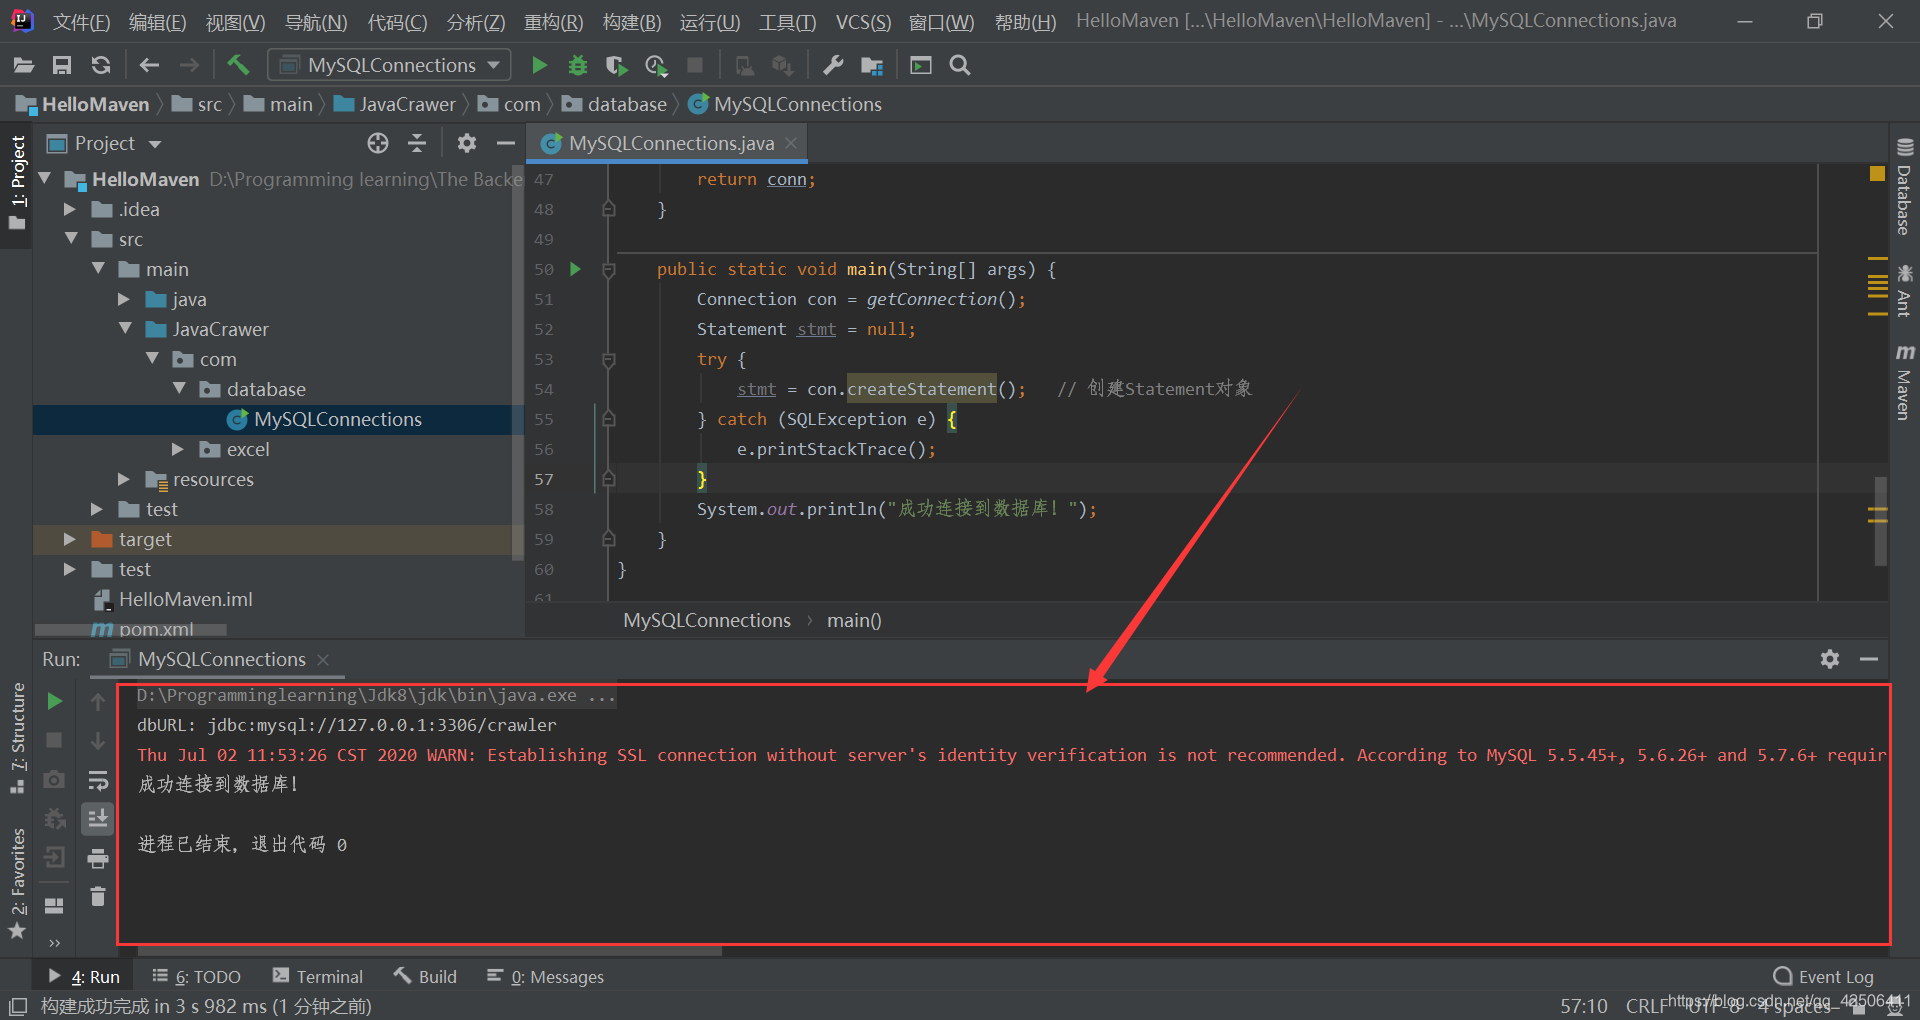The width and height of the screenshot is (1920, 1020).
Task: Navigate back with left arrow icon
Action: pyautogui.click(x=149, y=66)
